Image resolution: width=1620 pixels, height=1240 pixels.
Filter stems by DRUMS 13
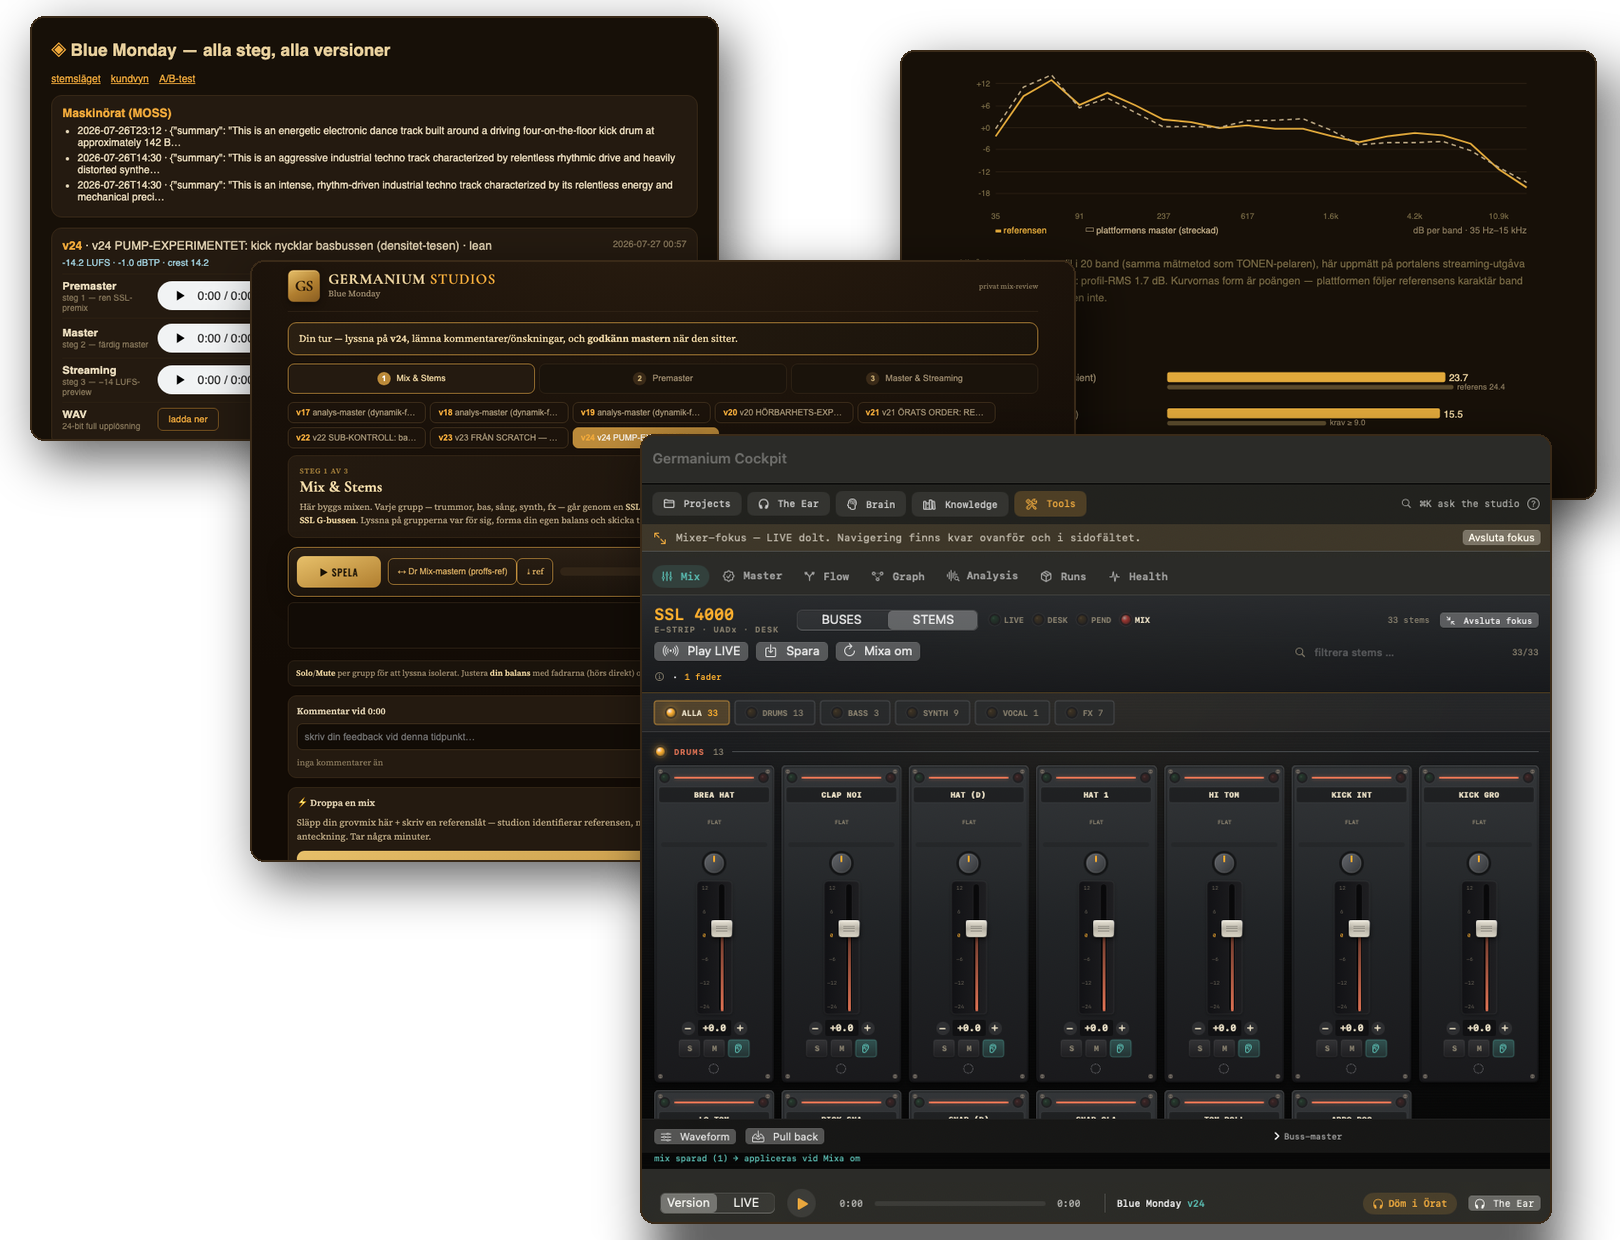point(775,713)
